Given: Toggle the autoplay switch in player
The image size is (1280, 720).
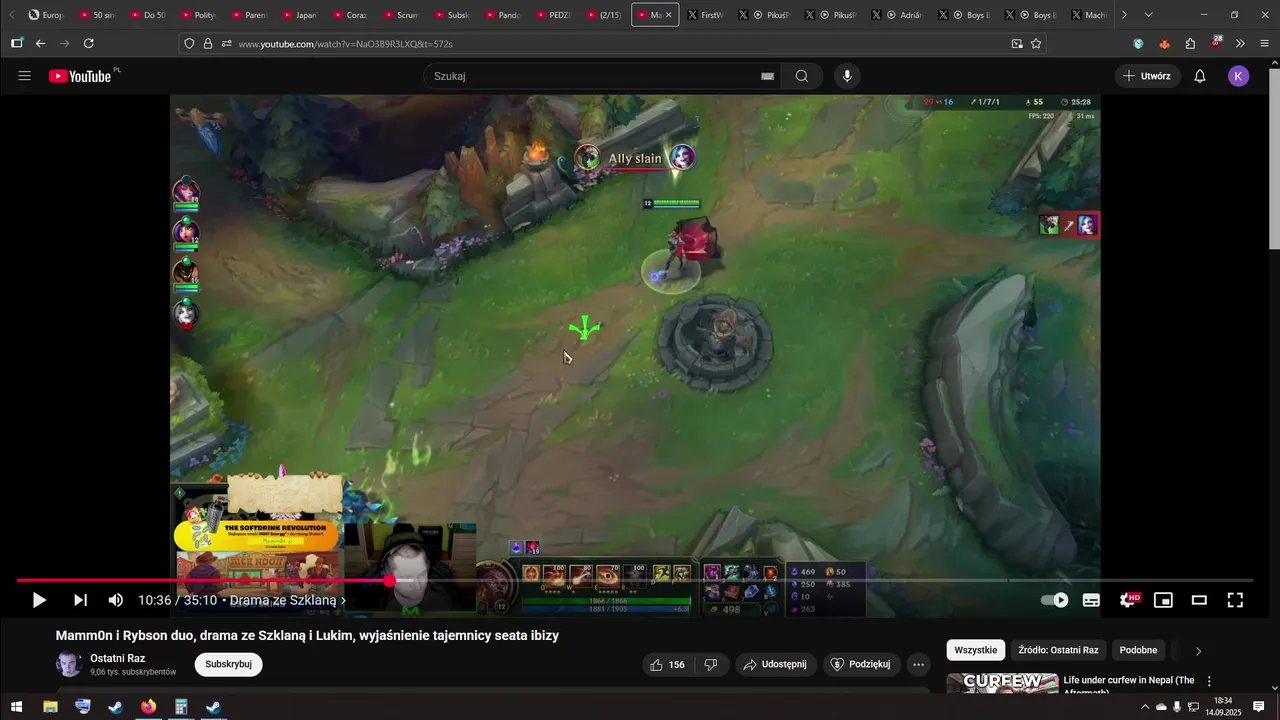Looking at the screenshot, I should (x=1055, y=600).
